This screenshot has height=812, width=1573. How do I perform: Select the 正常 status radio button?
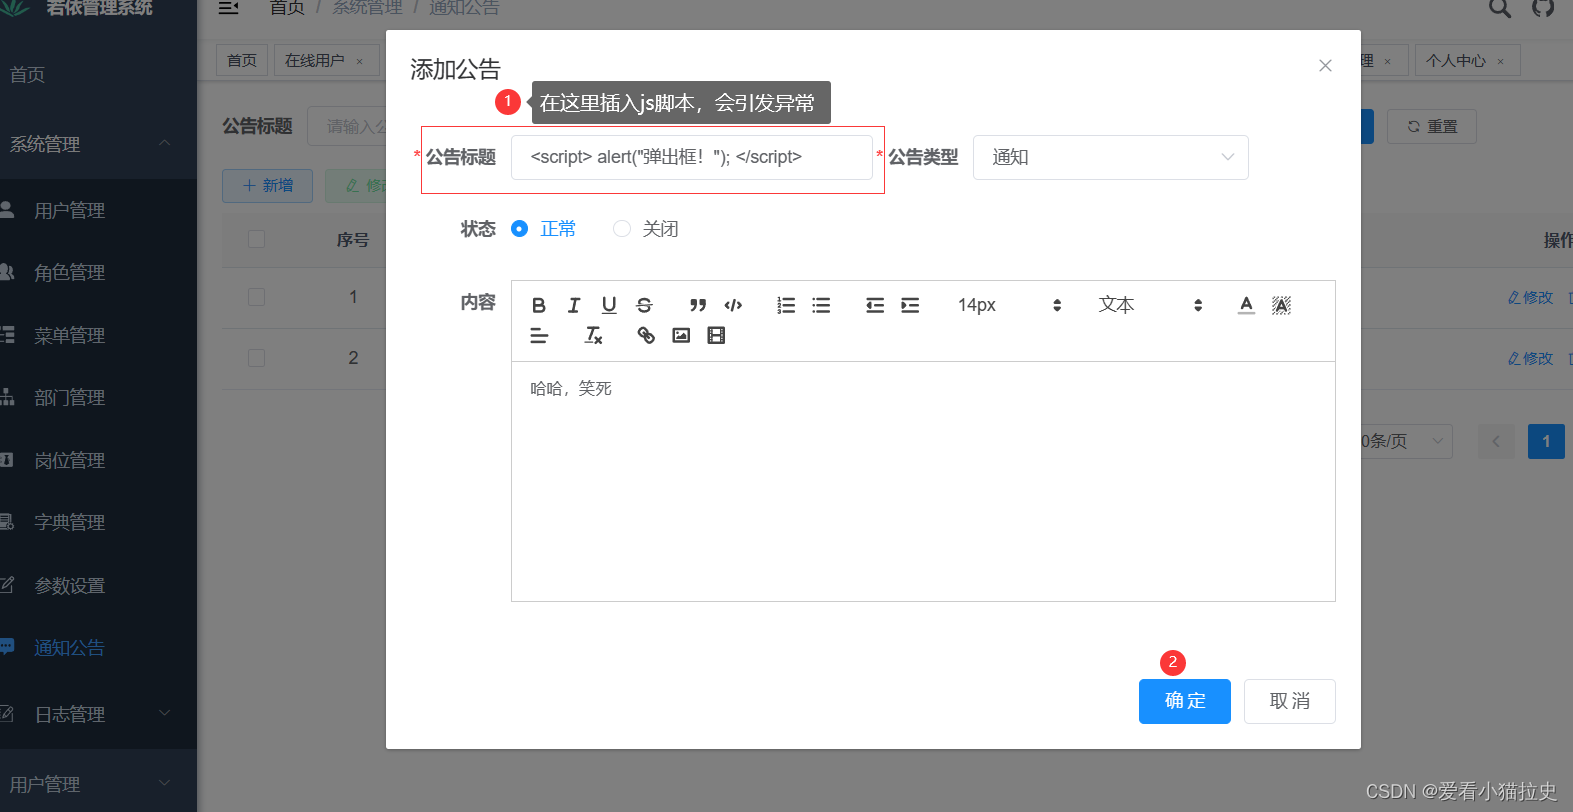click(519, 229)
